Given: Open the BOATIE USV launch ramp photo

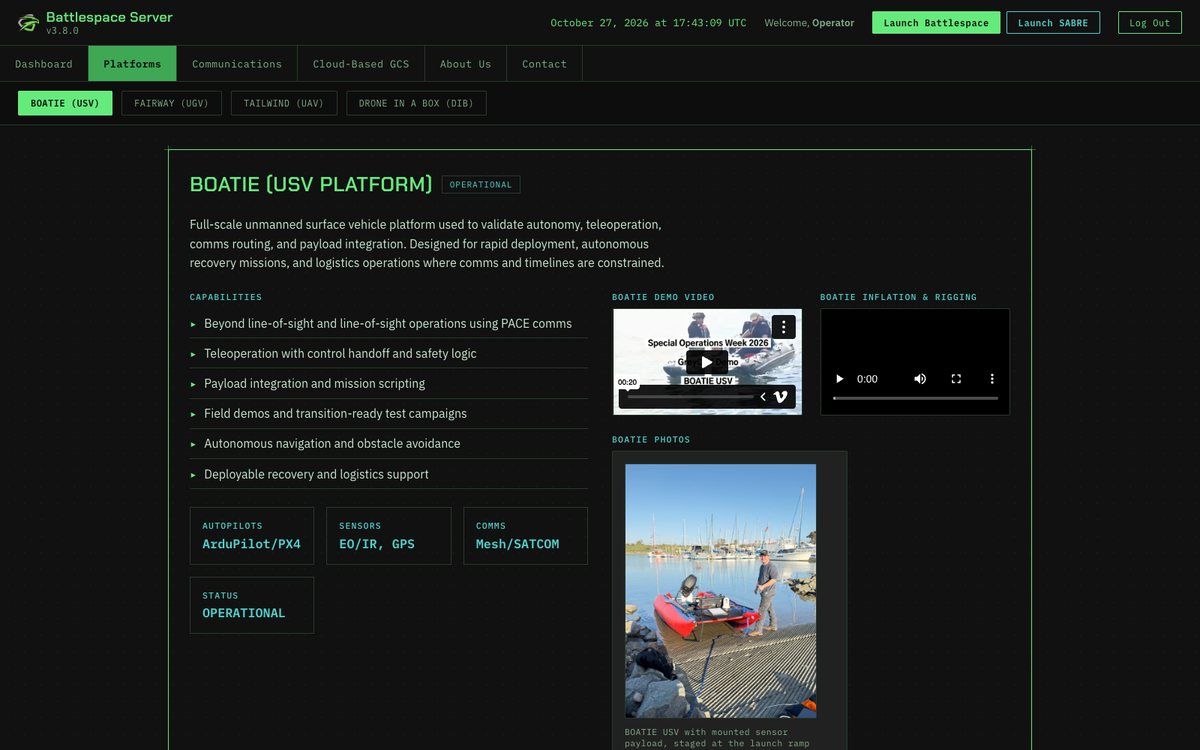Looking at the screenshot, I should (x=720, y=590).
